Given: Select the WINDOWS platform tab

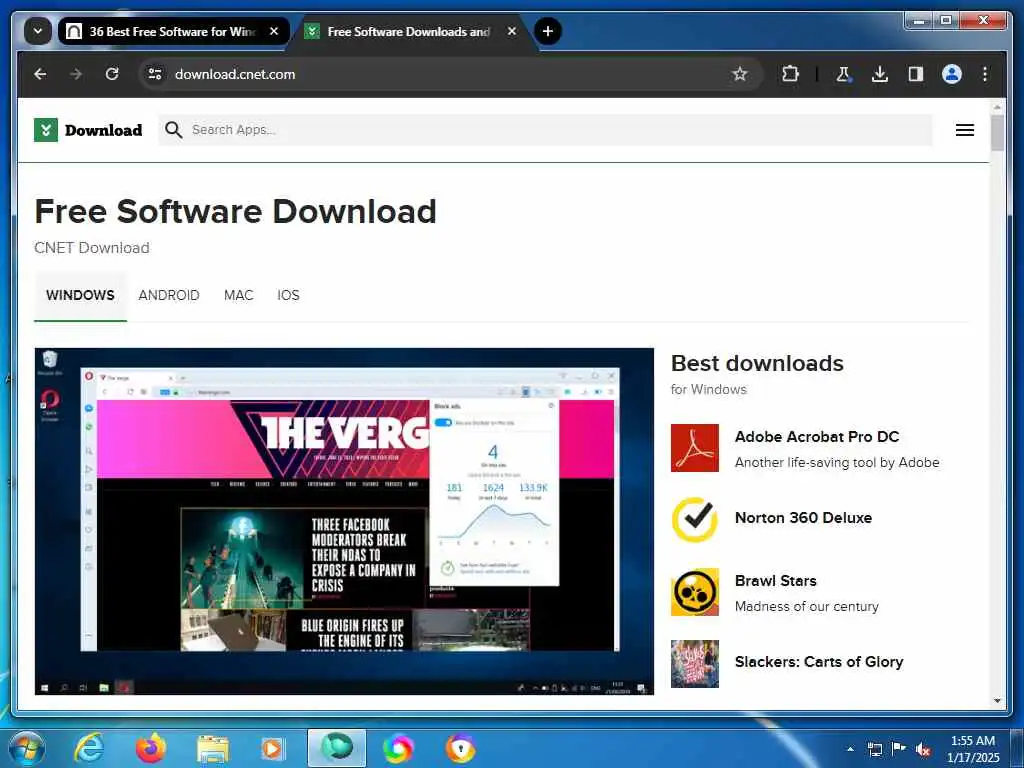Looking at the screenshot, I should click(x=80, y=295).
